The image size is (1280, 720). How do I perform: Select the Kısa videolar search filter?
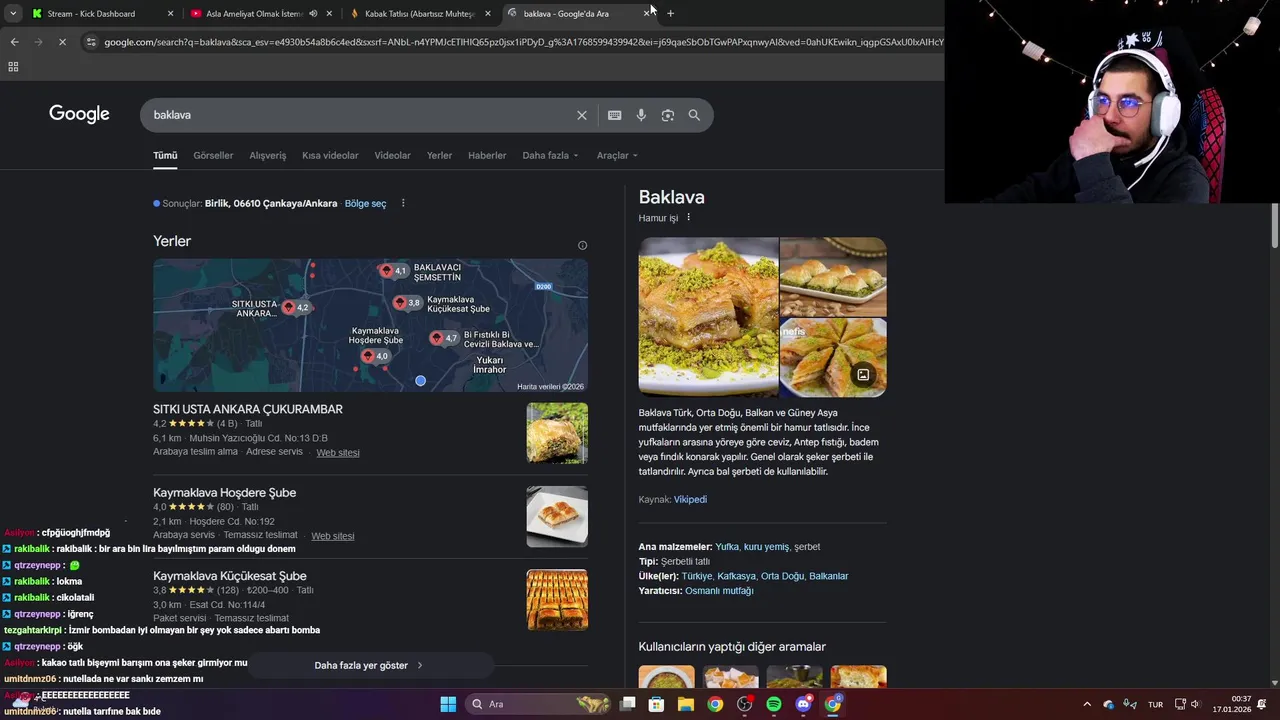pyautogui.click(x=330, y=155)
